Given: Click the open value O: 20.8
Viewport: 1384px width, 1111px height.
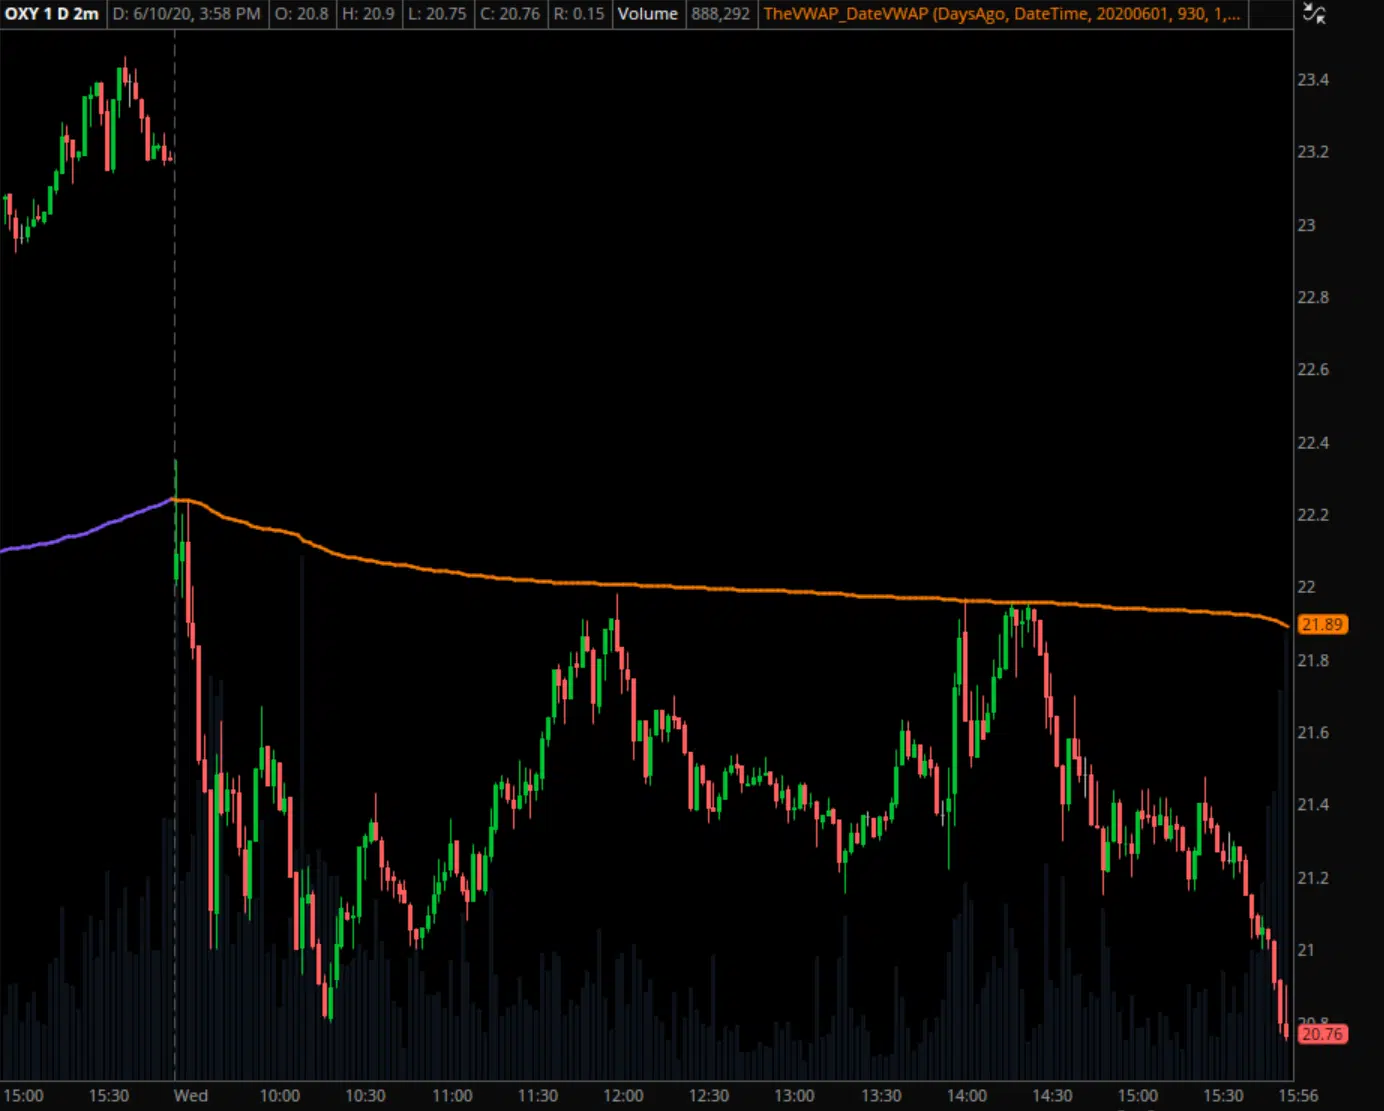Looking at the screenshot, I should pos(302,14).
